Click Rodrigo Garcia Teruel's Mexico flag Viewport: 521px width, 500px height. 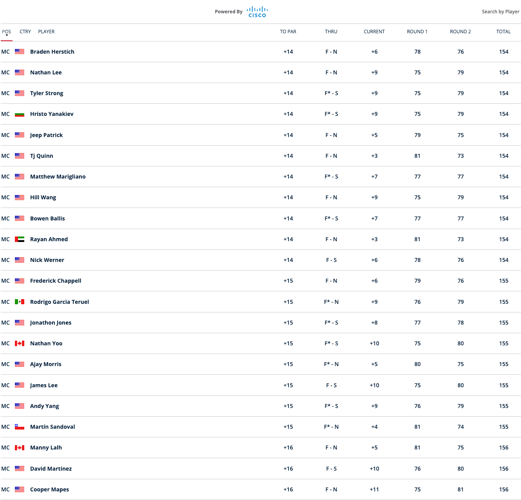click(19, 302)
